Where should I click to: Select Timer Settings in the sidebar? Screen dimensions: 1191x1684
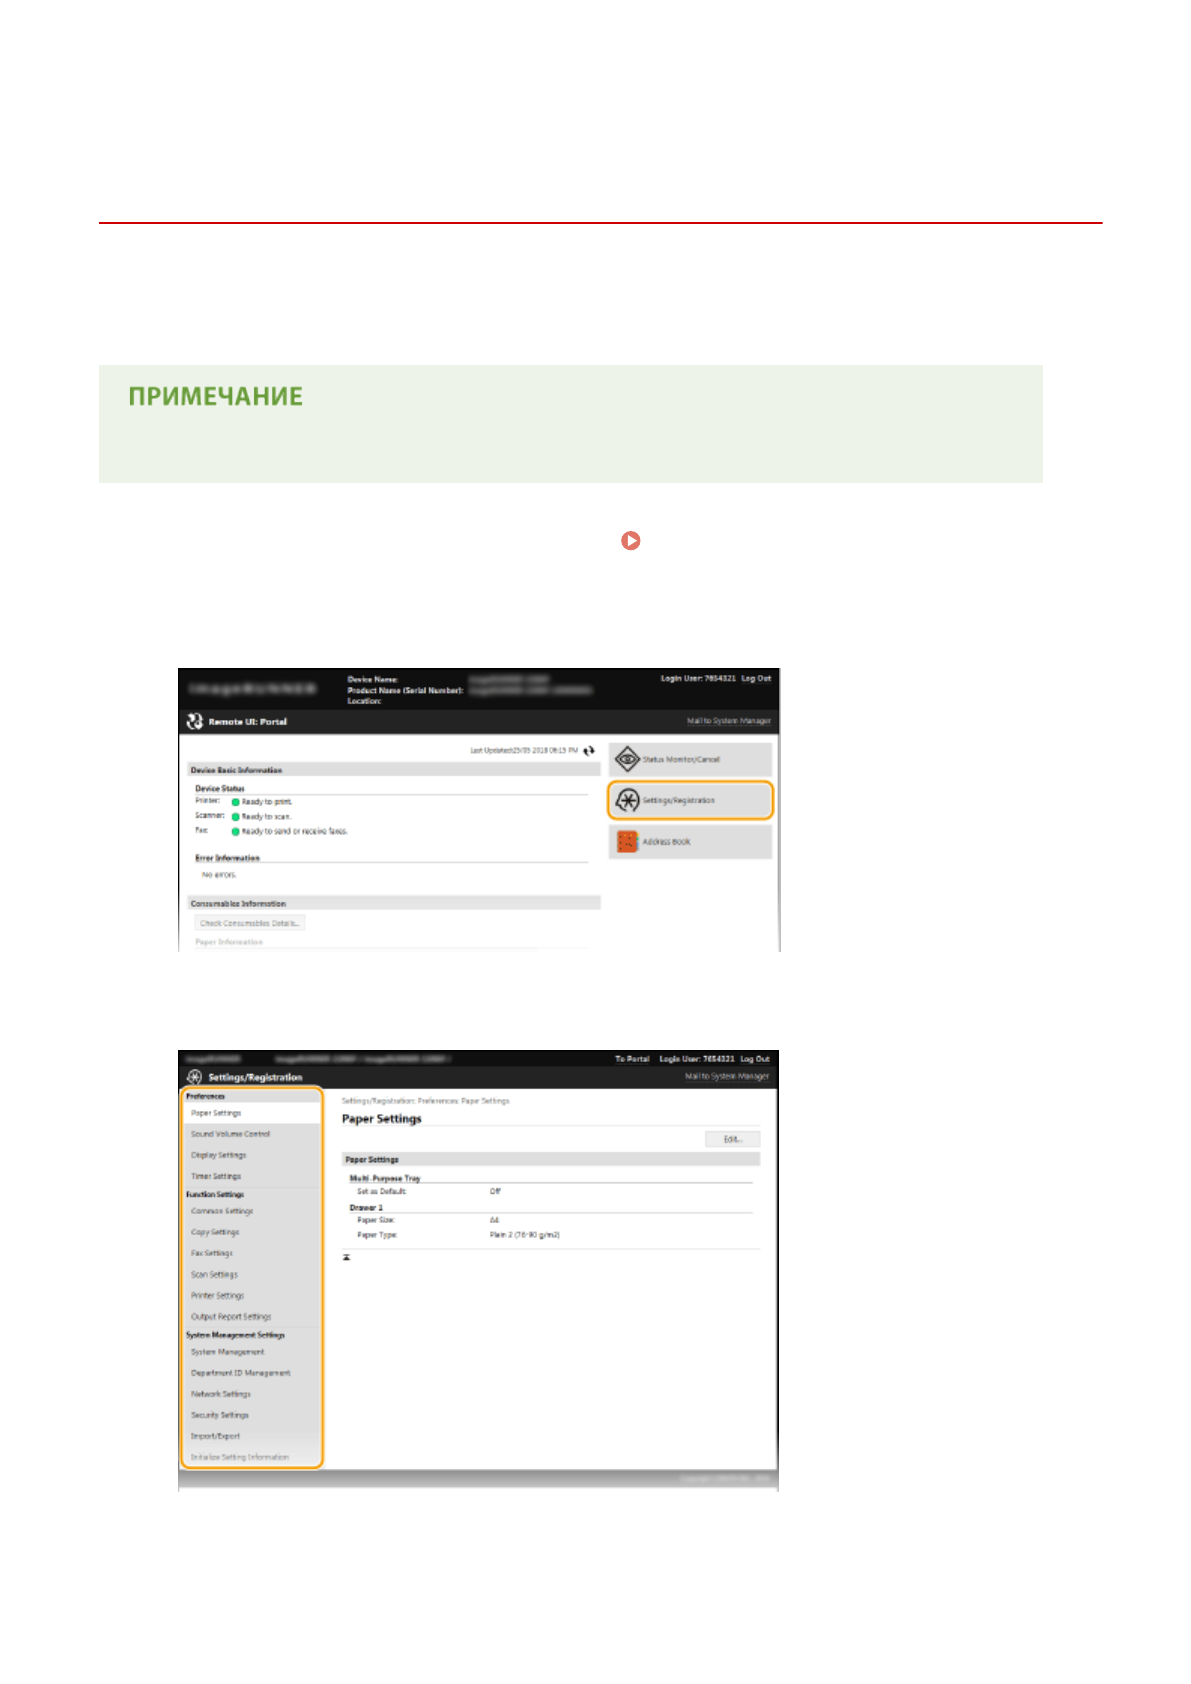(216, 1176)
